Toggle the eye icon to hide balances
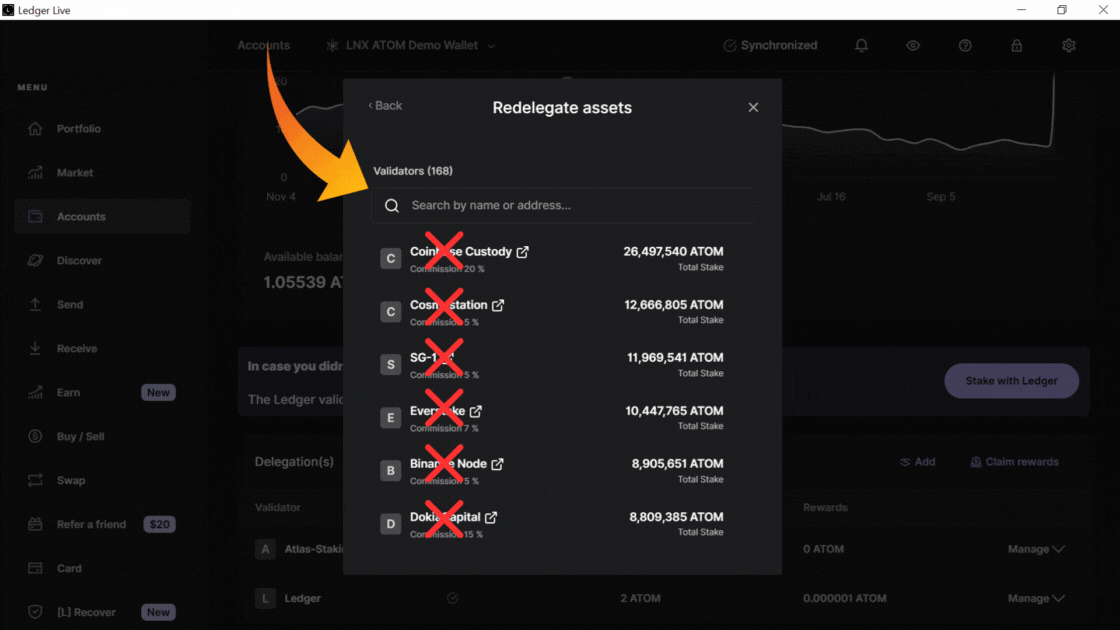This screenshot has height=630, width=1120. click(913, 46)
